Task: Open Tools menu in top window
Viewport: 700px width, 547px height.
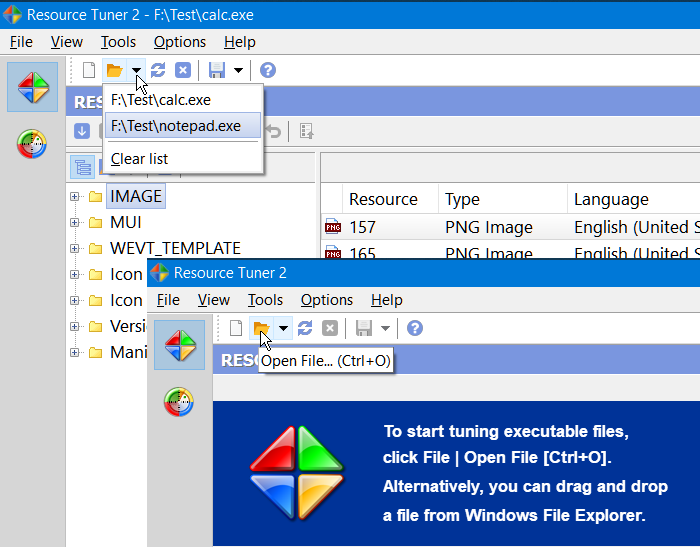Action: (x=118, y=42)
